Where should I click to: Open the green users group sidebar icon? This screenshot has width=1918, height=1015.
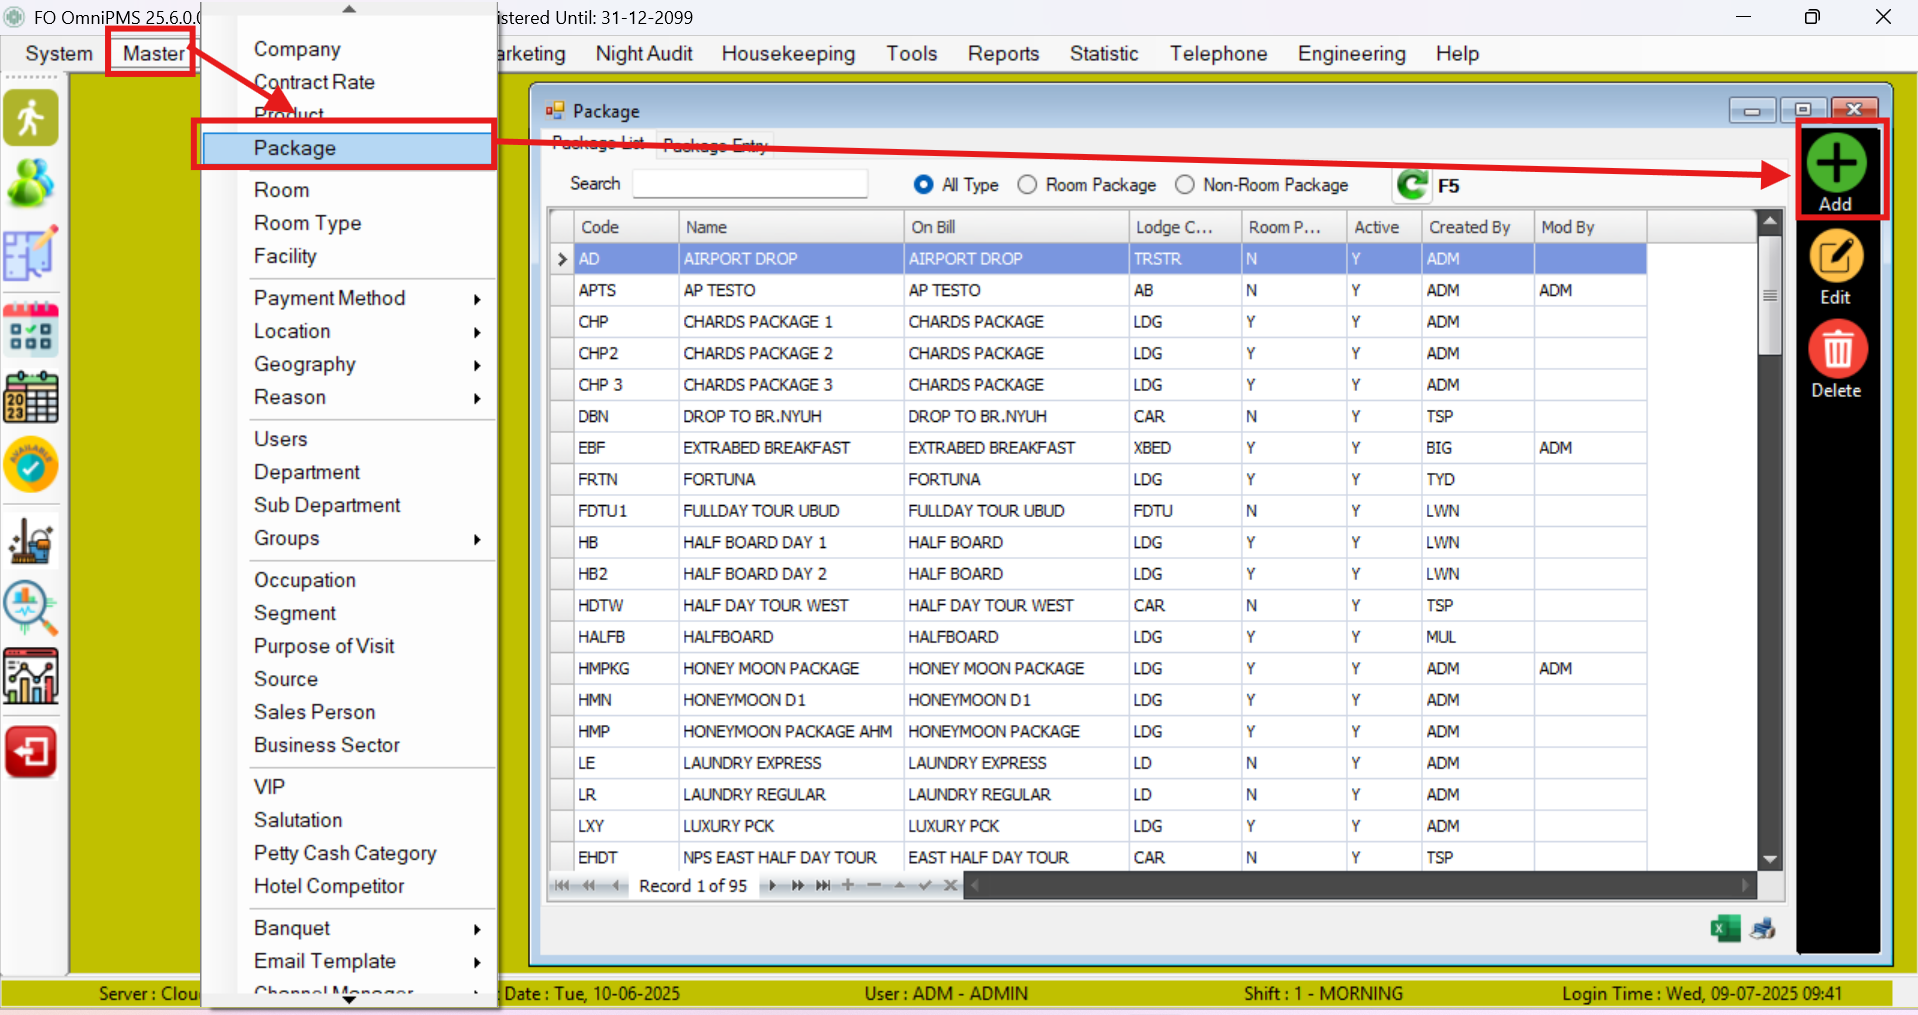pyautogui.click(x=31, y=184)
